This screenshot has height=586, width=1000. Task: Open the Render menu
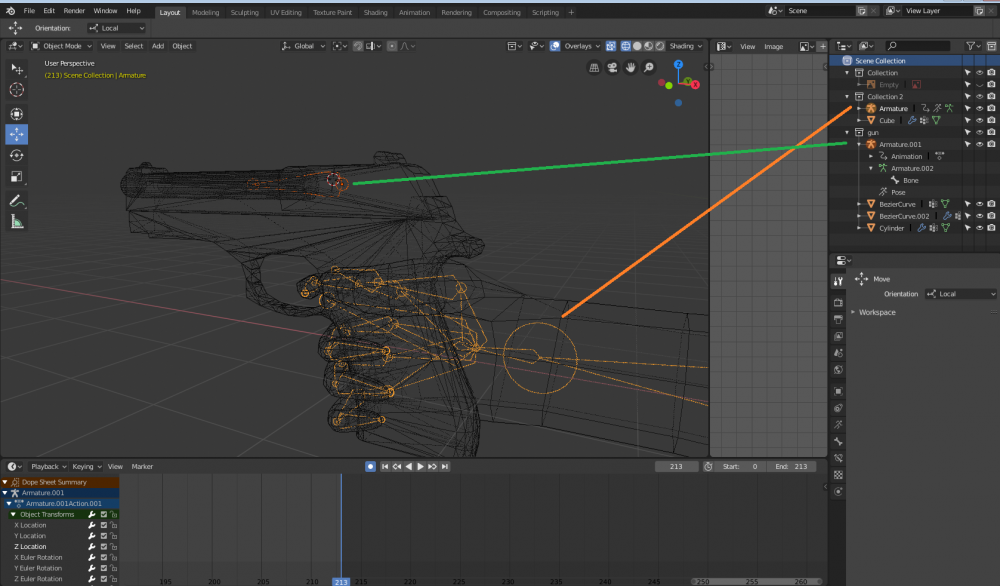(x=74, y=10)
